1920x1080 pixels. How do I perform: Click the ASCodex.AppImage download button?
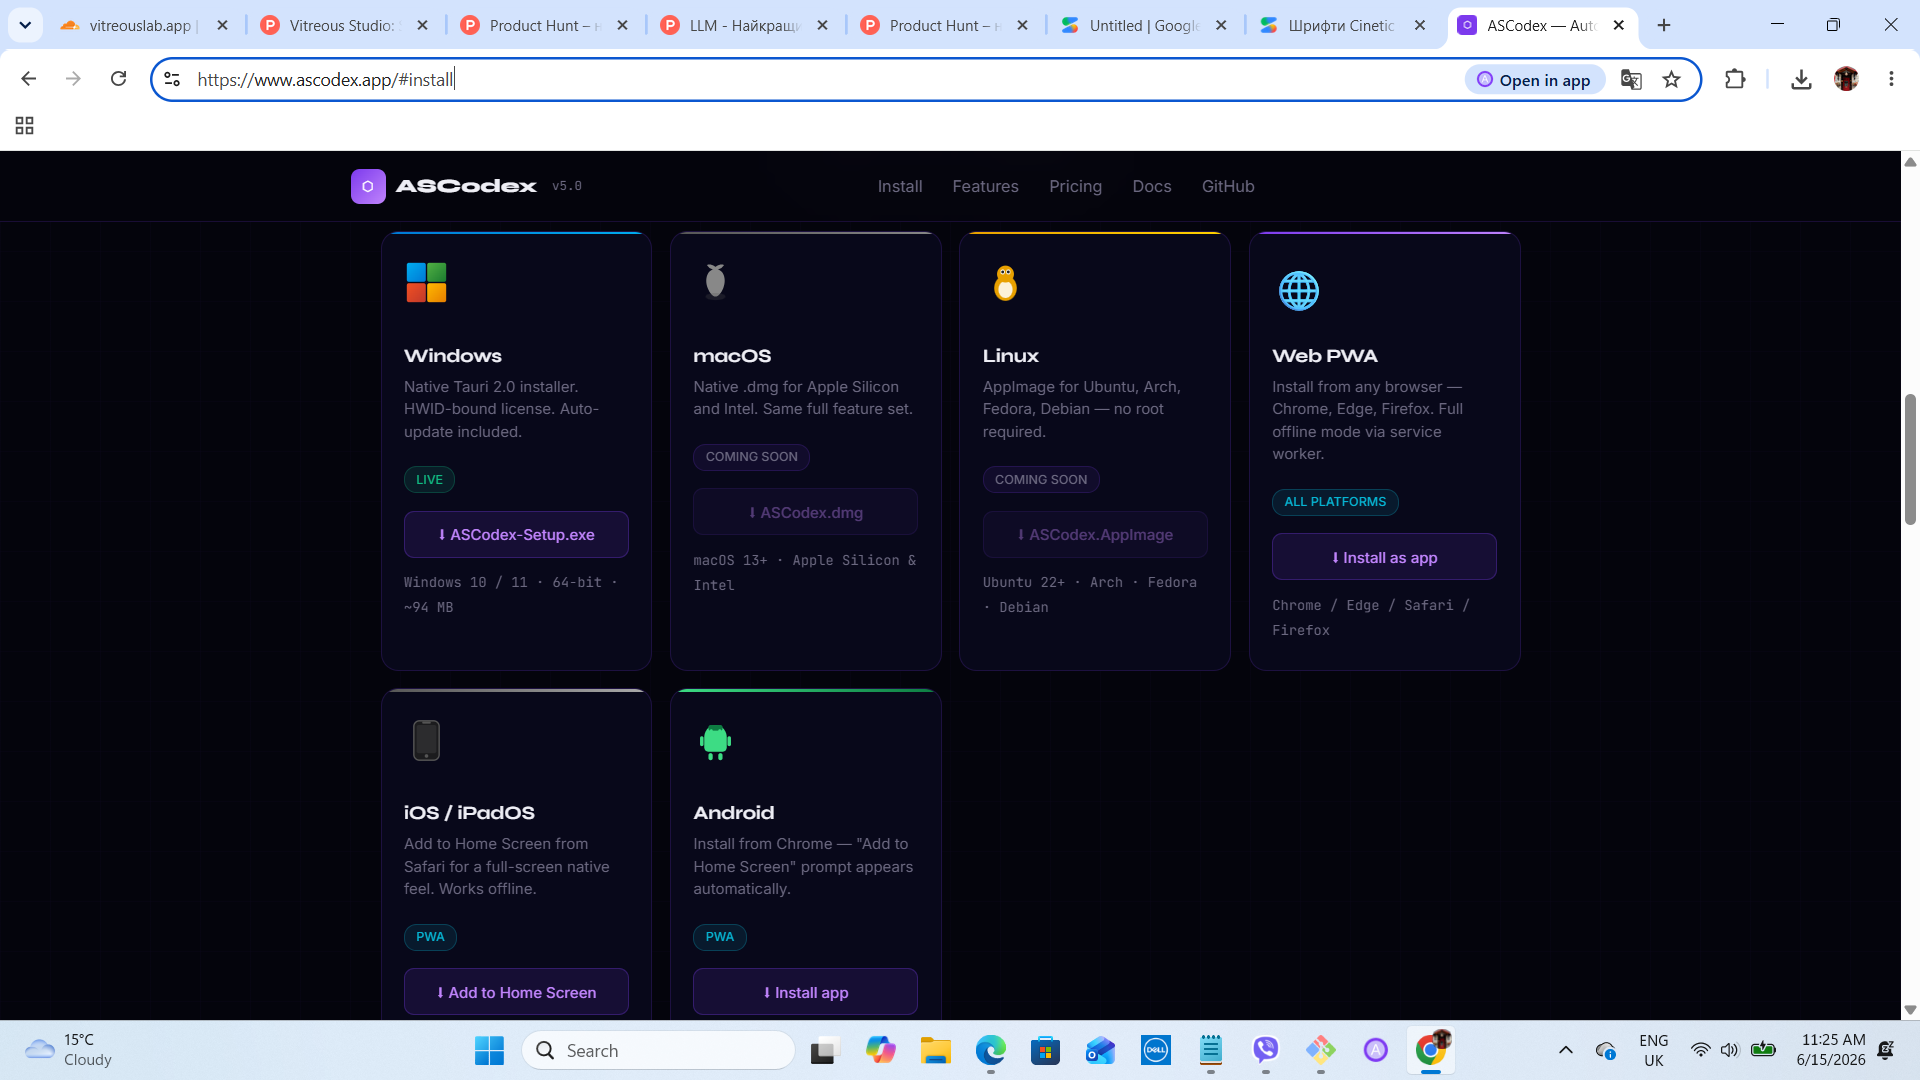click(x=1095, y=535)
